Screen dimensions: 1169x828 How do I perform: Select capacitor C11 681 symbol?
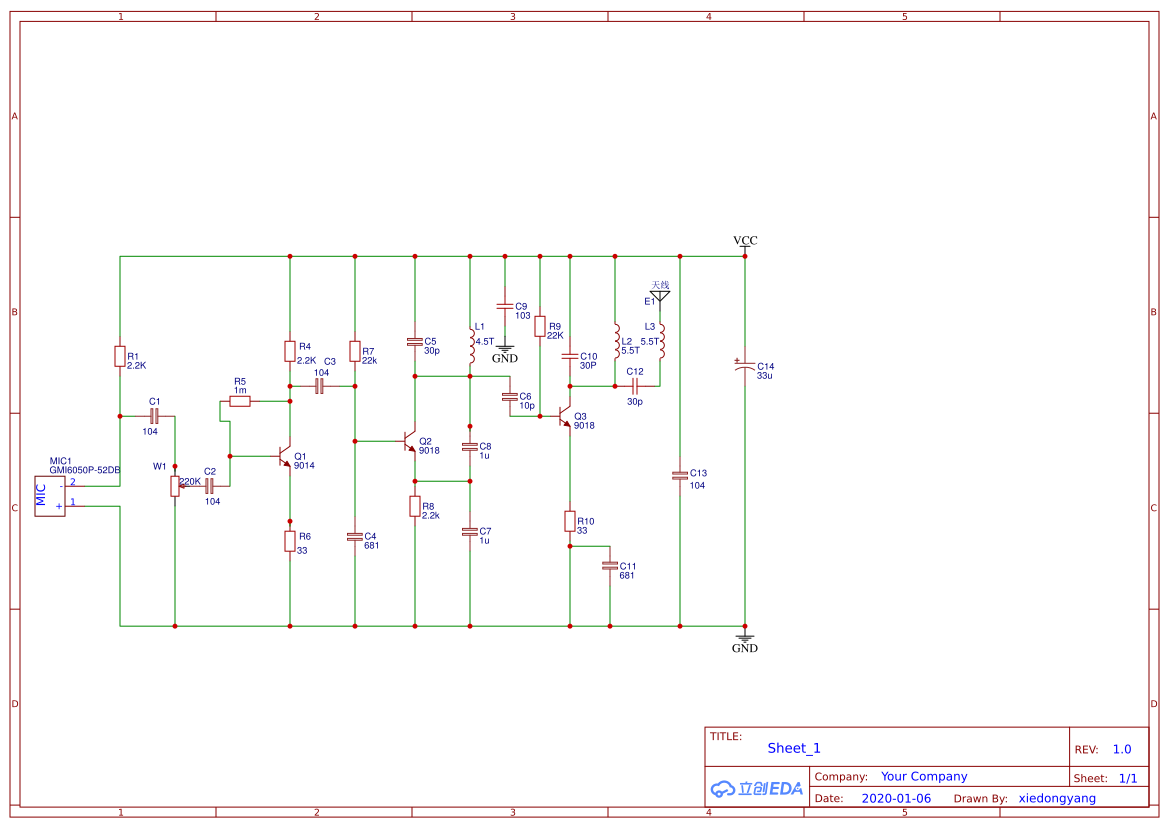point(610,566)
